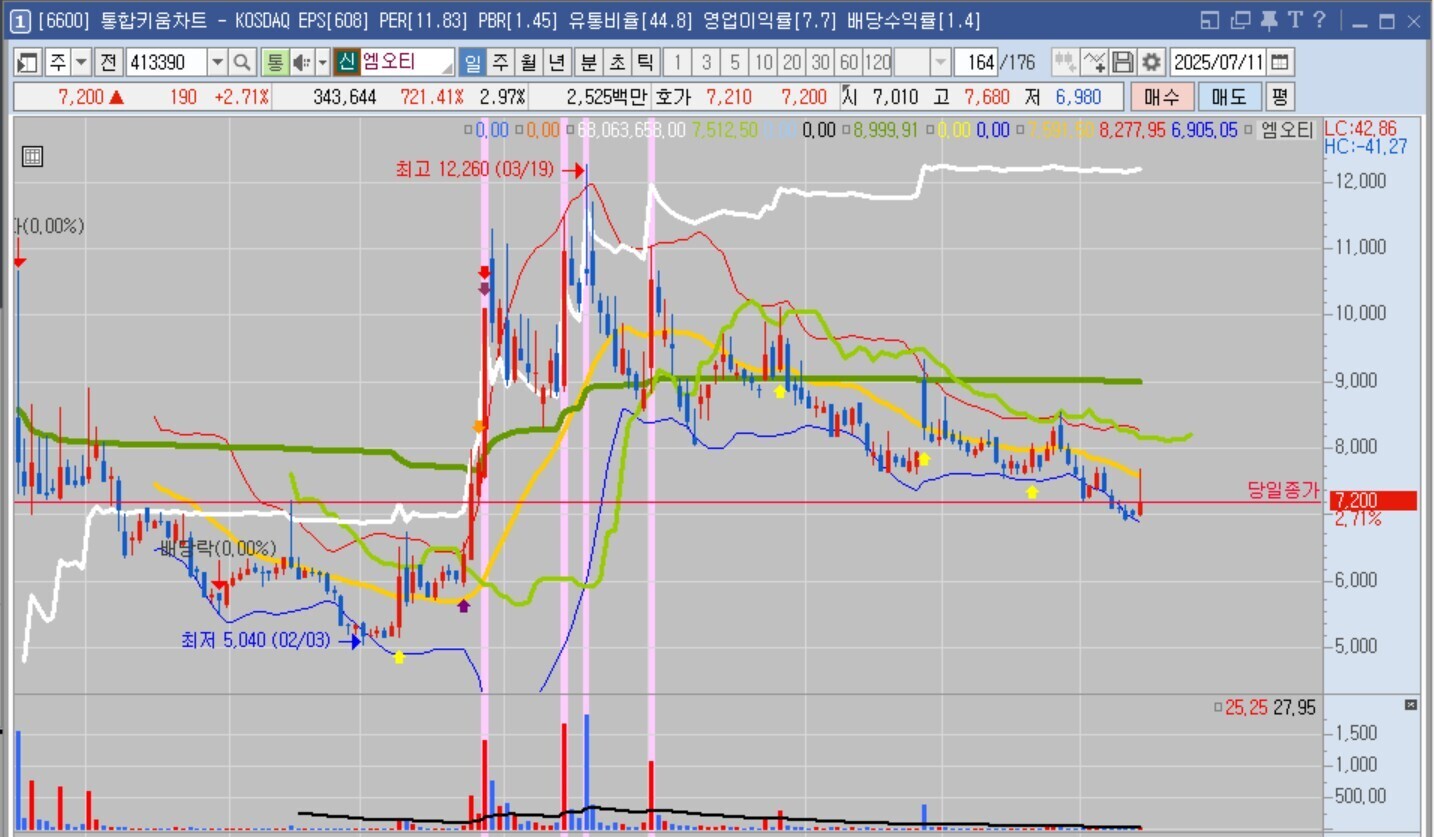
Task: Open the data grid icon on chart
Action: [32, 156]
